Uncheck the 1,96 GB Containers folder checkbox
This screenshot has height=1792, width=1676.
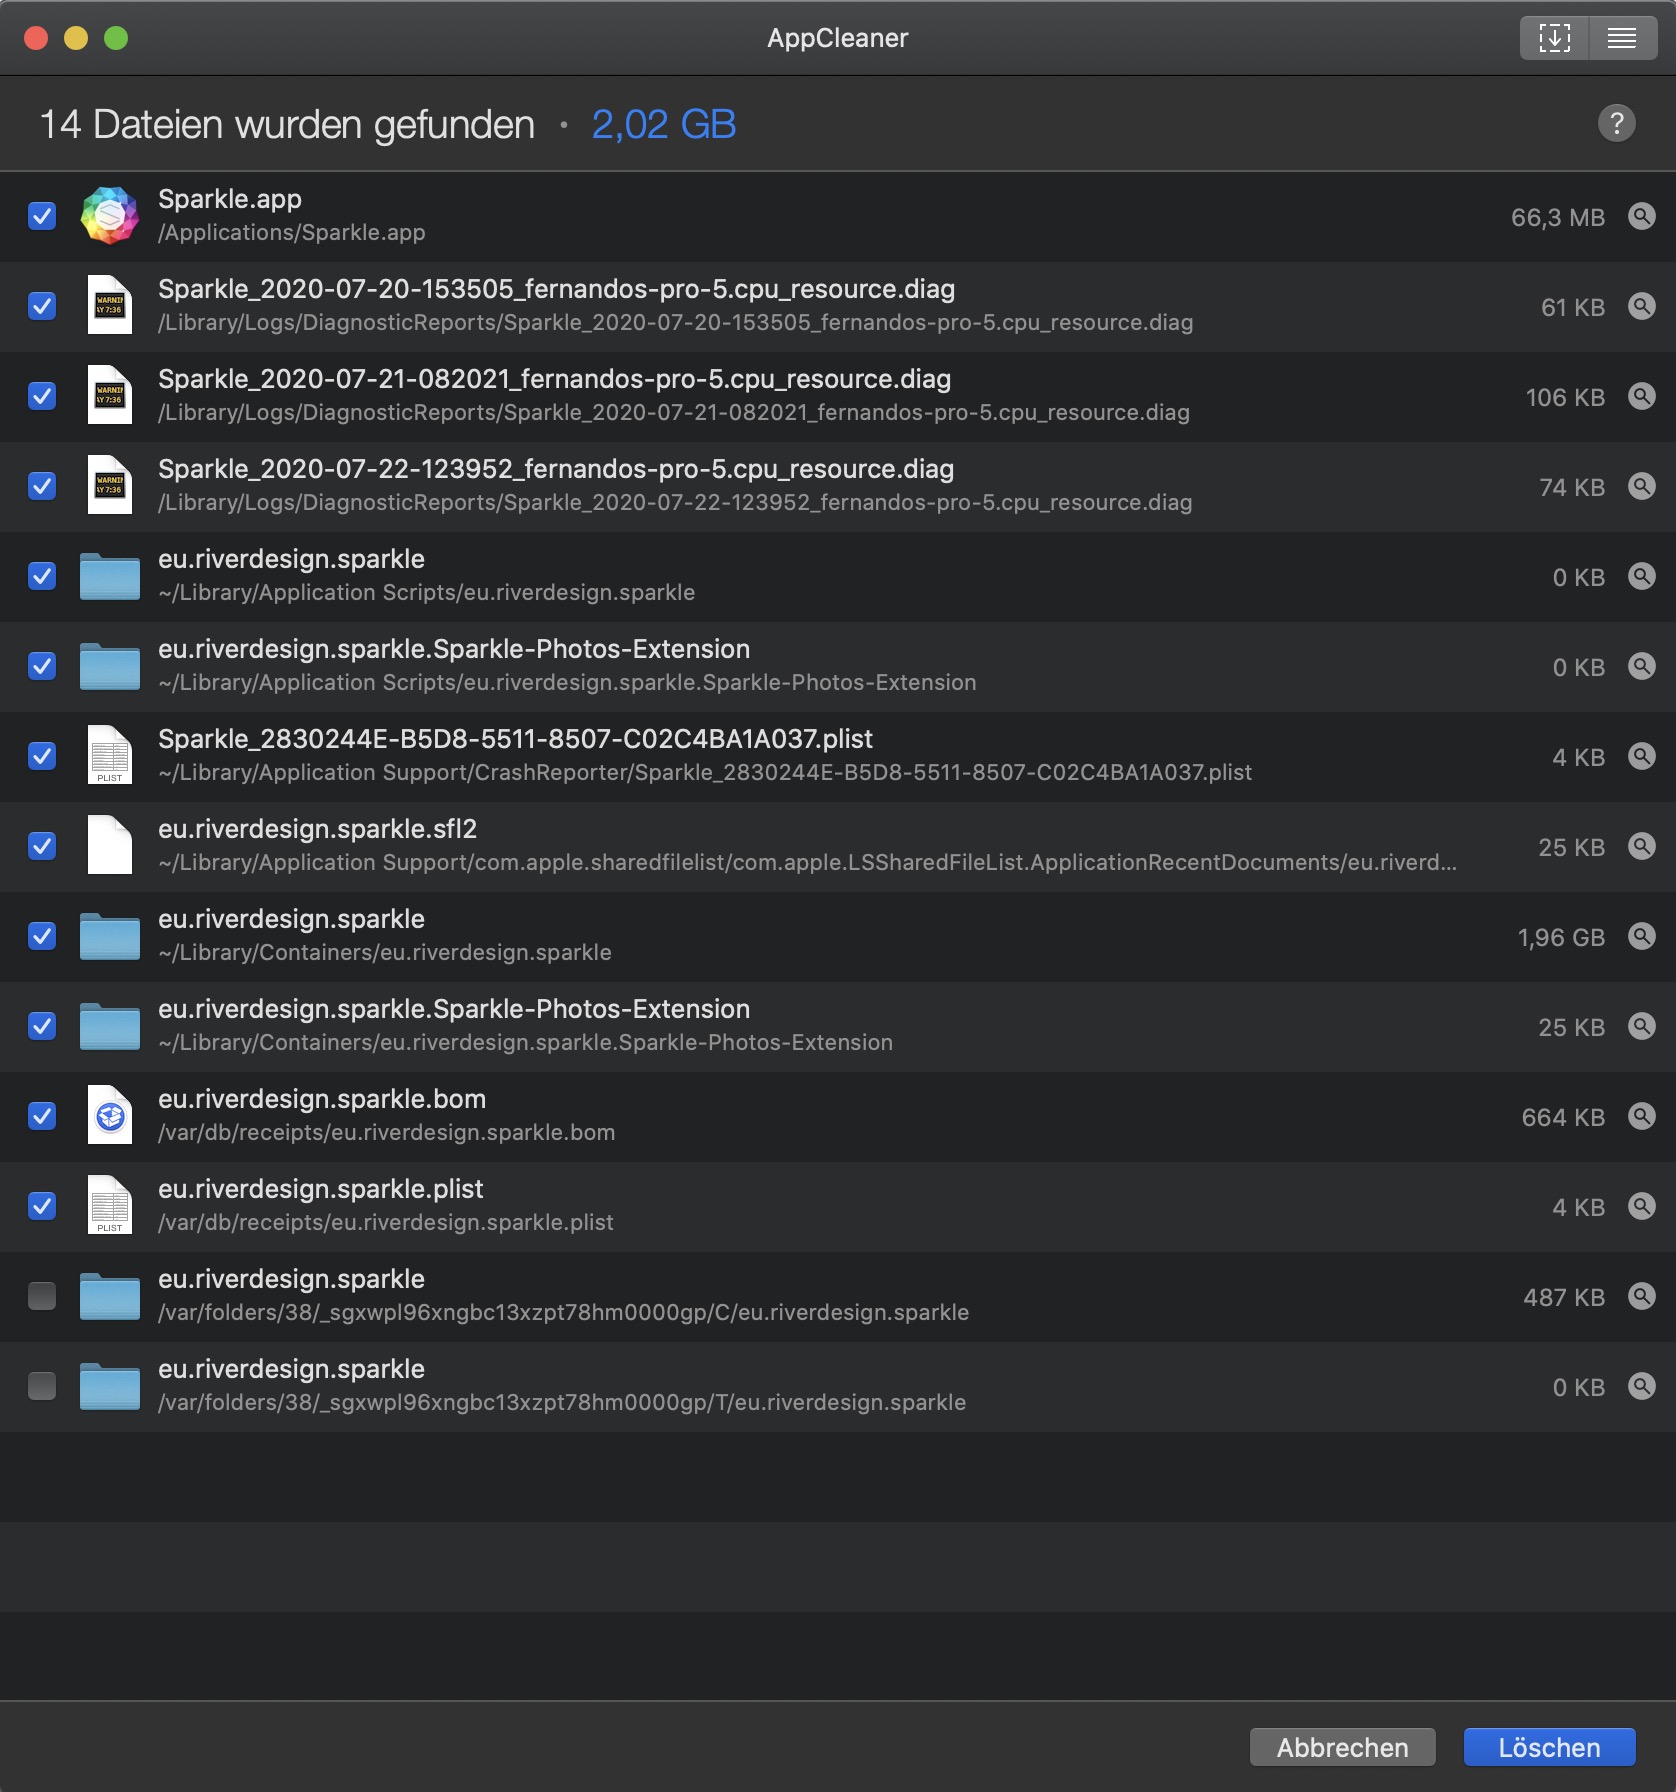pos(42,936)
